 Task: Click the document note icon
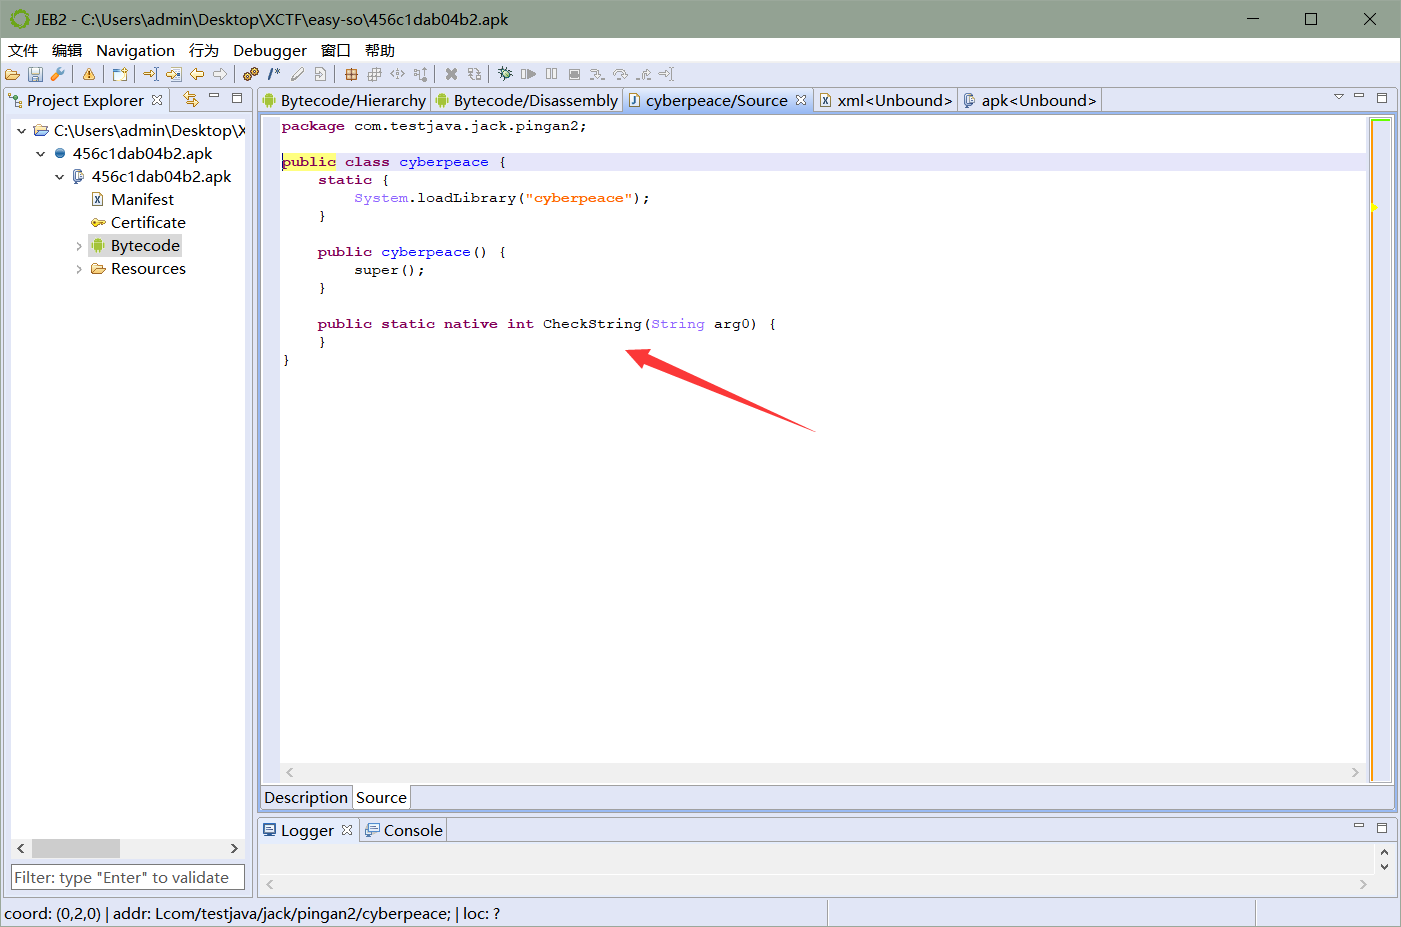320,74
